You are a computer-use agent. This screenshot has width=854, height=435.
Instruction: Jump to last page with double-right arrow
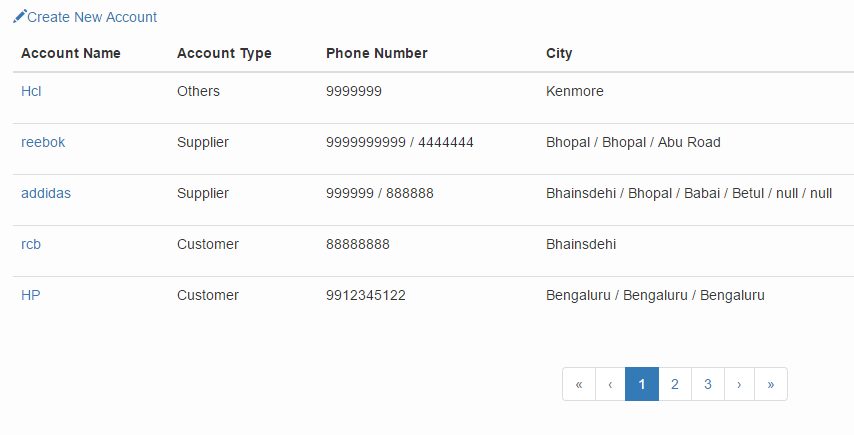pos(771,384)
